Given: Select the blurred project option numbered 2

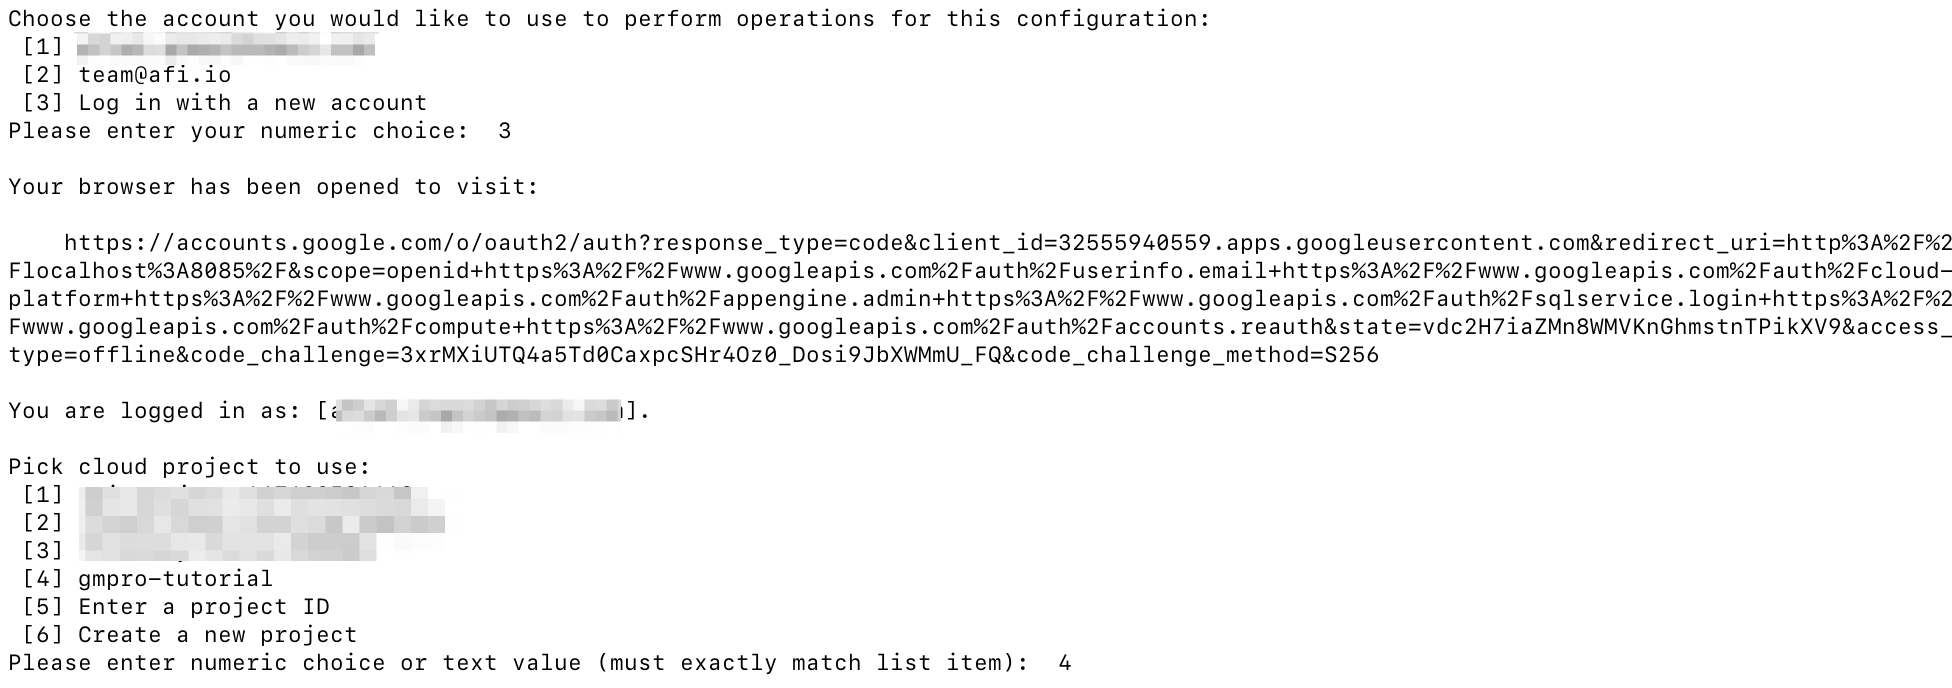Looking at the screenshot, I should tap(262, 523).
